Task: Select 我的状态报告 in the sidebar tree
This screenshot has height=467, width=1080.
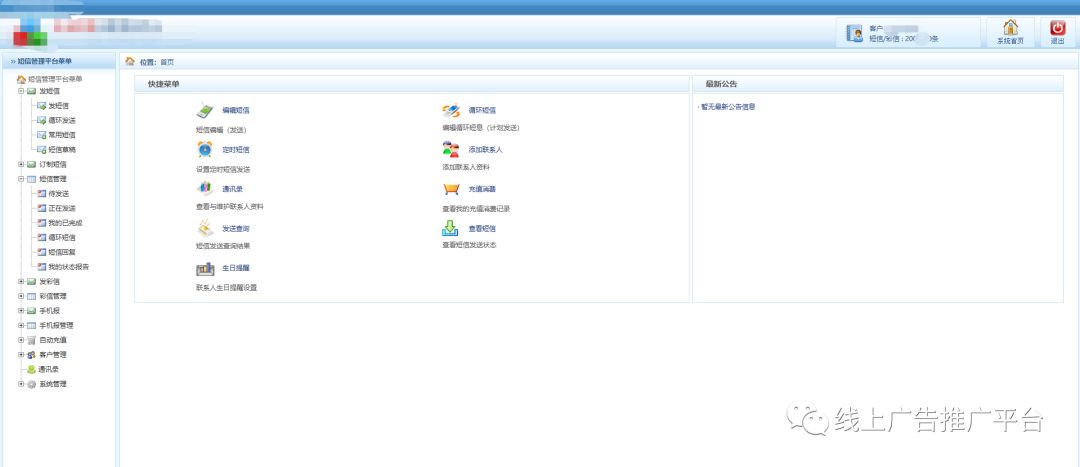Action: 68,267
